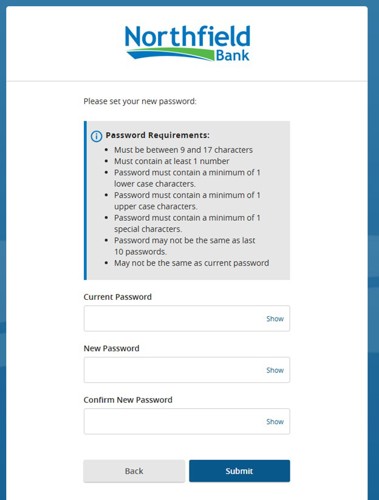Show the New Password text
Screen dimensions: 379x500
coord(275,370)
